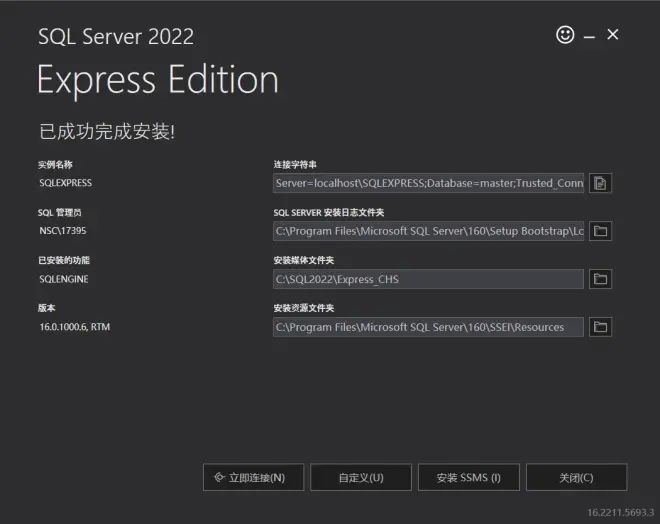Click the NSC\17395 administrator value
The width and height of the screenshot is (660, 524).
click(x=63, y=231)
